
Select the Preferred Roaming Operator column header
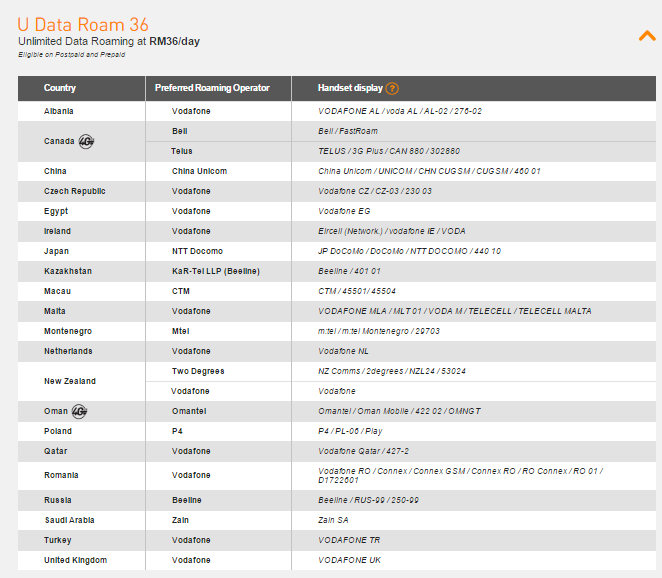(212, 88)
